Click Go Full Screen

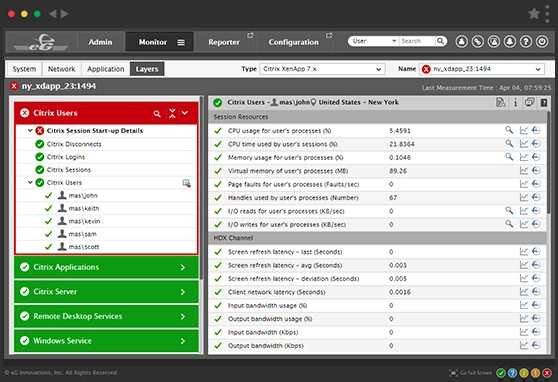(470, 373)
